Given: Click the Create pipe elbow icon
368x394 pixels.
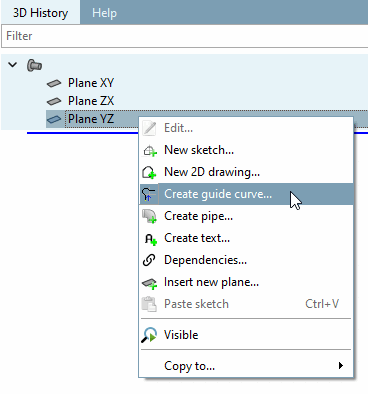Looking at the screenshot, I should (x=149, y=216).
